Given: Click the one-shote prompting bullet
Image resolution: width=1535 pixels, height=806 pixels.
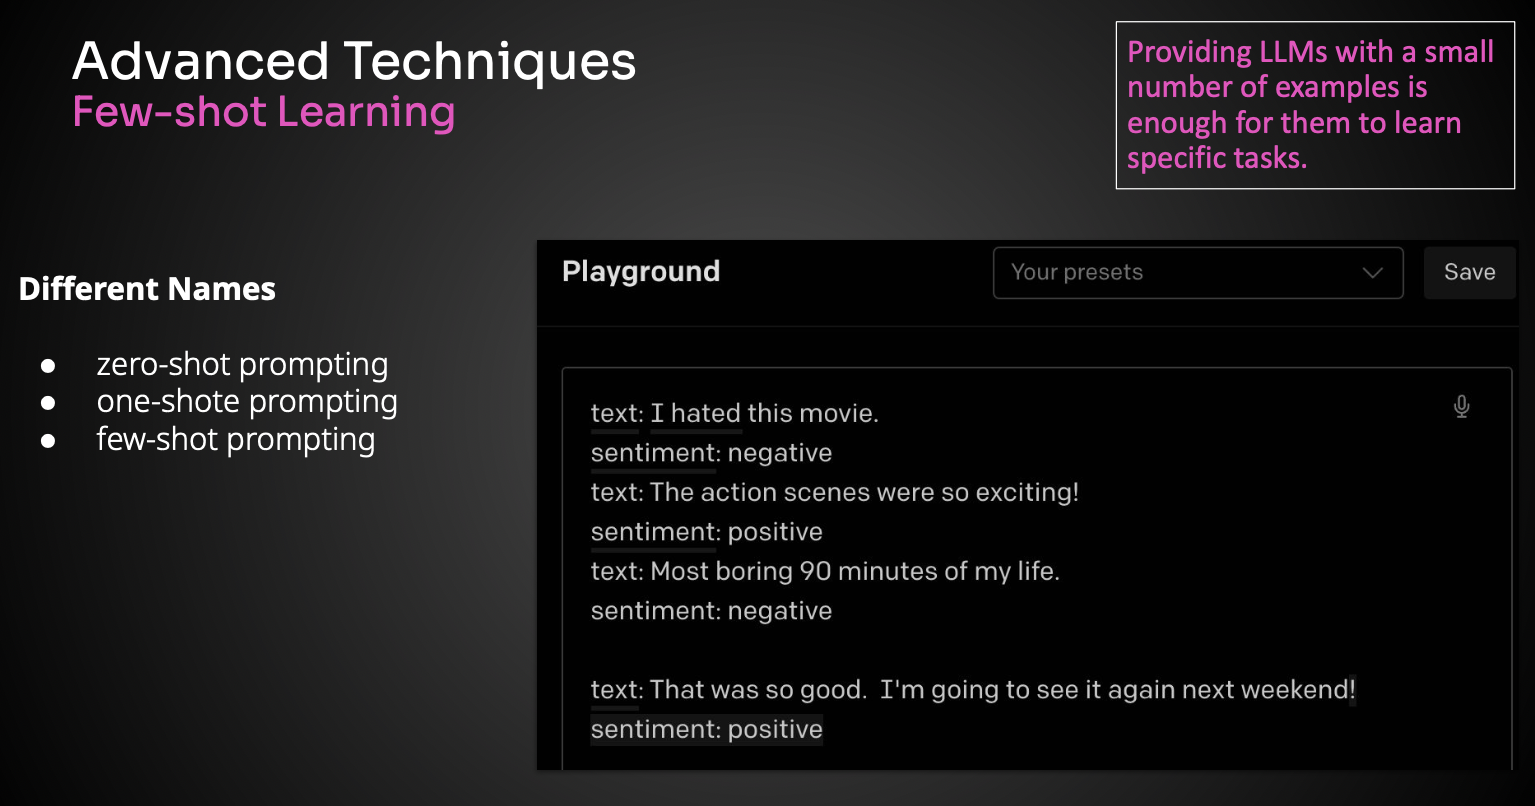Looking at the screenshot, I should click(x=247, y=401).
